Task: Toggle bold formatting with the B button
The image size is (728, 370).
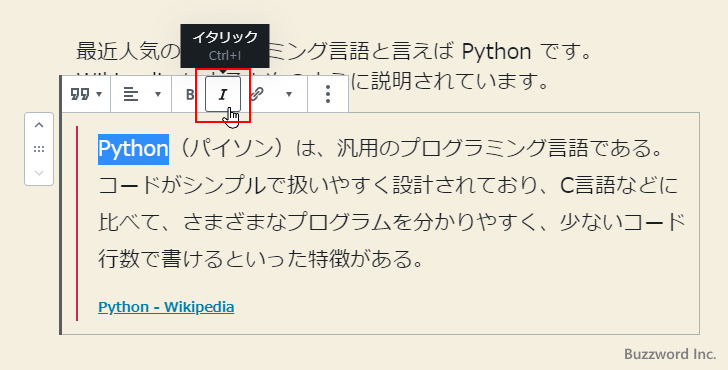Action: point(190,94)
